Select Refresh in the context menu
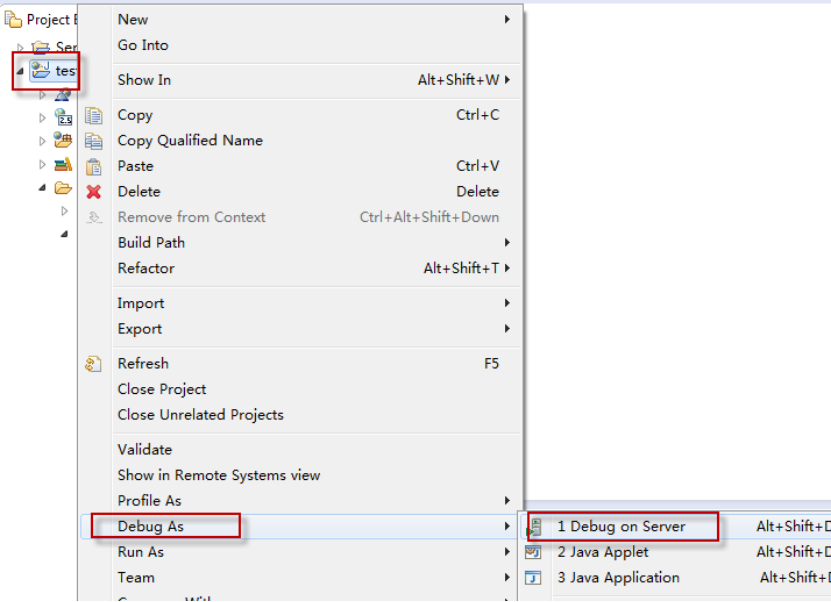The image size is (831, 602). click(x=301, y=364)
